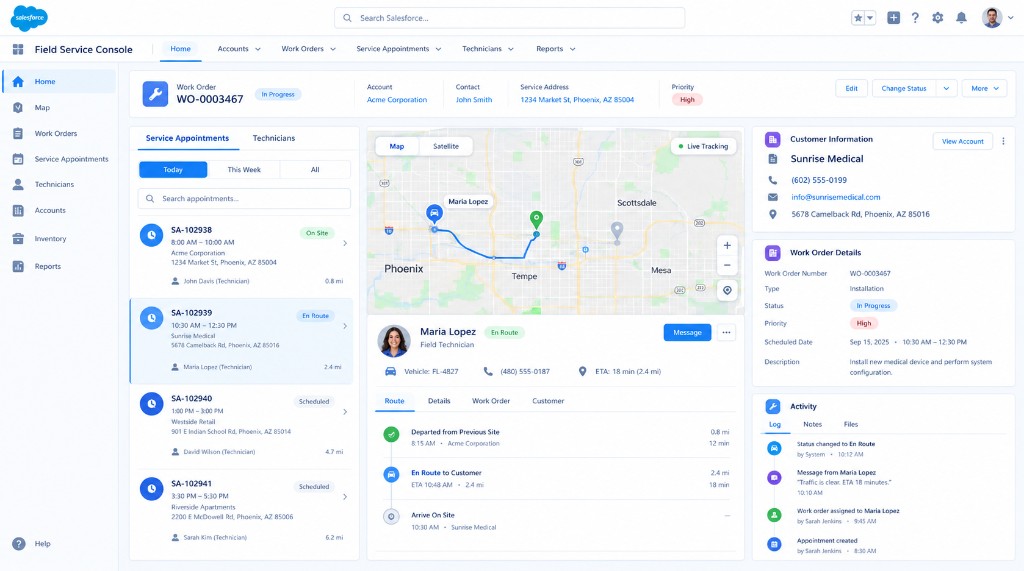Filter appointments to This Week
Screen dimensions: 1024x571
[x=244, y=170]
